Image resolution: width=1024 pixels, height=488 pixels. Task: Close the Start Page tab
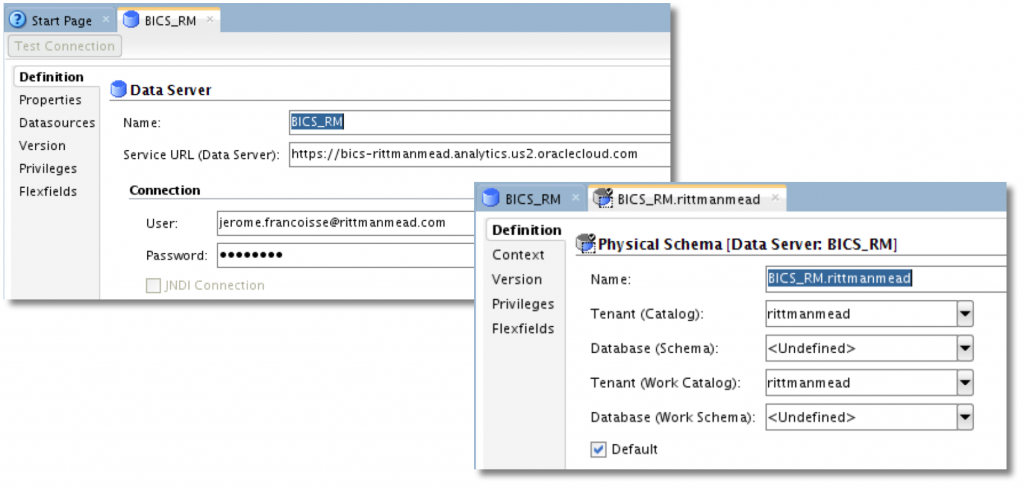[106, 20]
